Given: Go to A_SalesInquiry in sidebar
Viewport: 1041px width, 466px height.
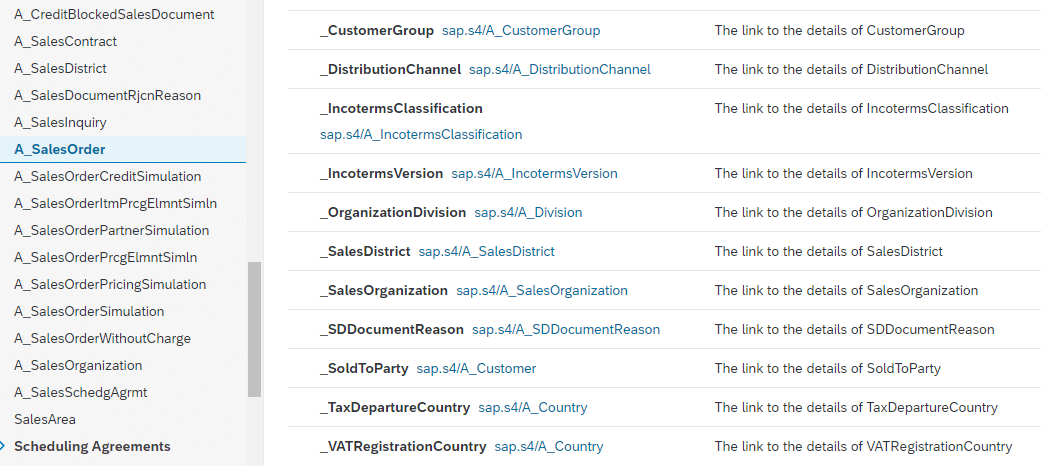Looking at the screenshot, I should [60, 122].
